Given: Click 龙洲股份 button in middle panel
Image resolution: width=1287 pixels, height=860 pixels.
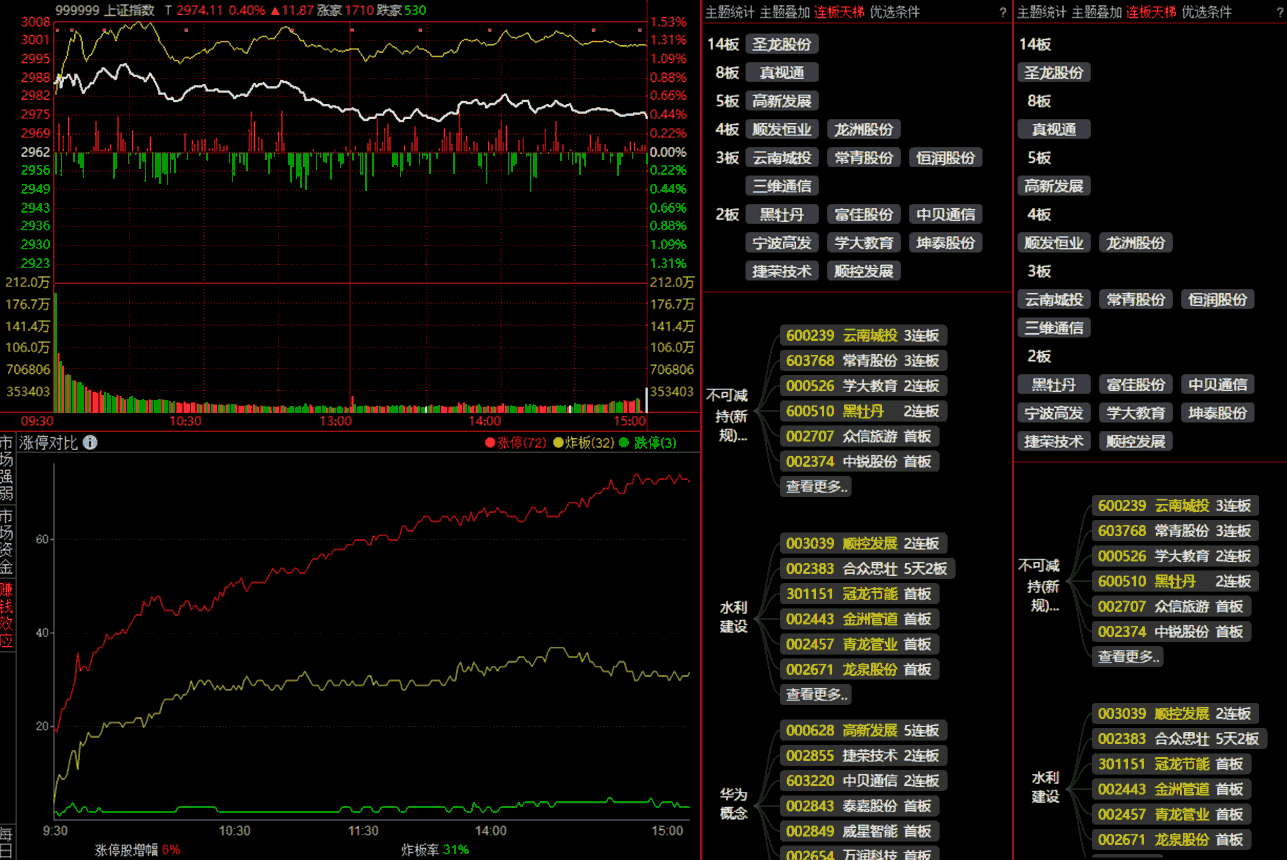Looking at the screenshot, I should tap(864, 129).
